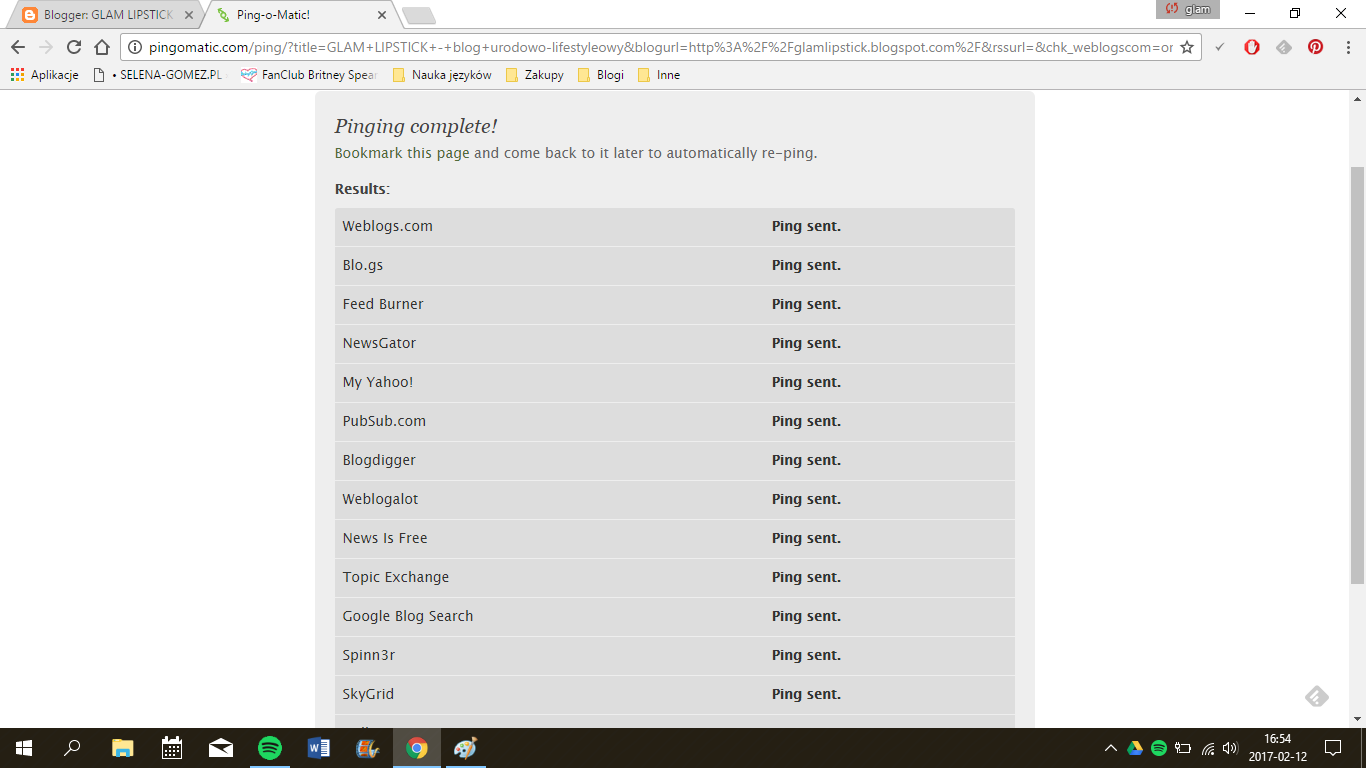Open Windows taskbar search
Screen dimensions: 1366x768
click(x=72, y=748)
